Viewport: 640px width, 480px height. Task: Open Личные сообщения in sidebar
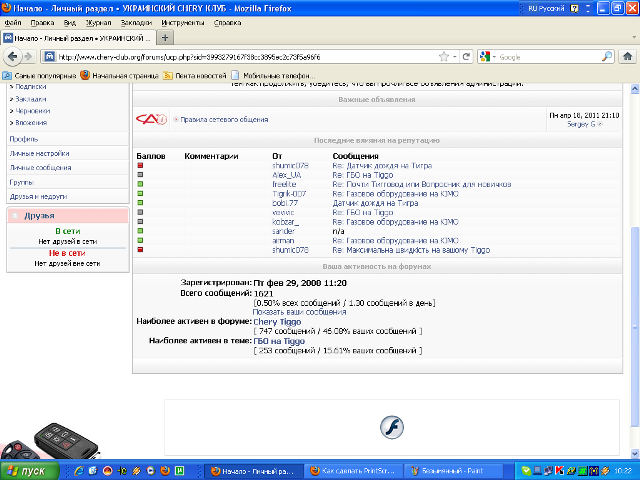coord(40,168)
